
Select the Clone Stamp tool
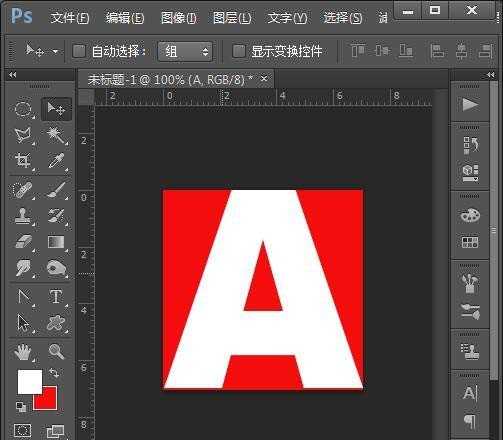pyautogui.click(x=23, y=216)
